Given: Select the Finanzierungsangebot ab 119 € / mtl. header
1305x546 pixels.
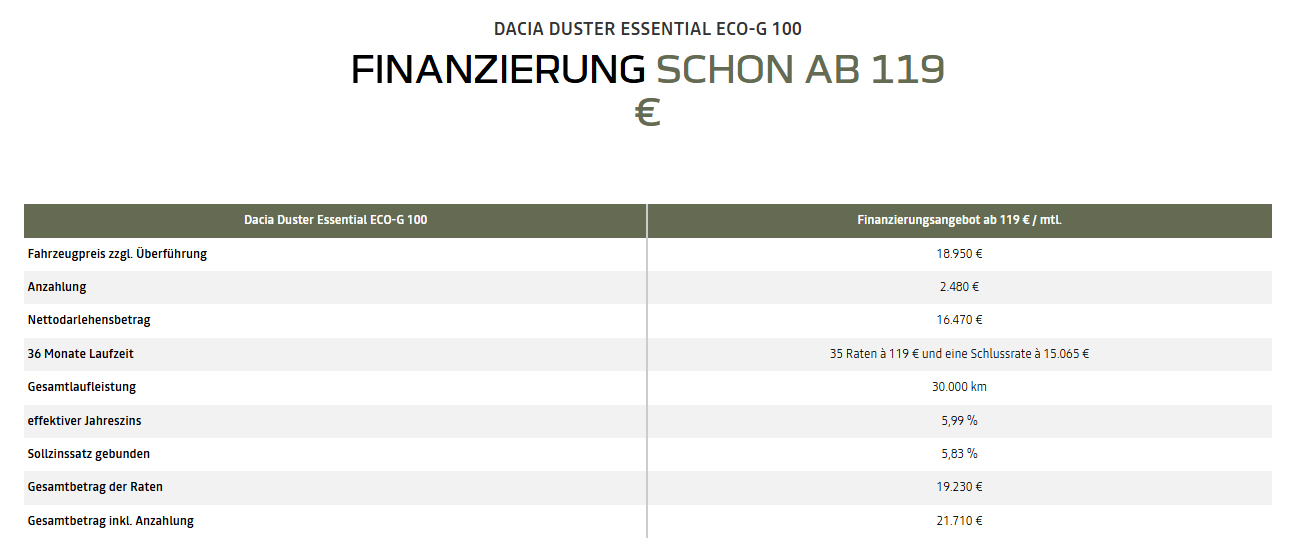Looking at the screenshot, I should click(x=960, y=220).
